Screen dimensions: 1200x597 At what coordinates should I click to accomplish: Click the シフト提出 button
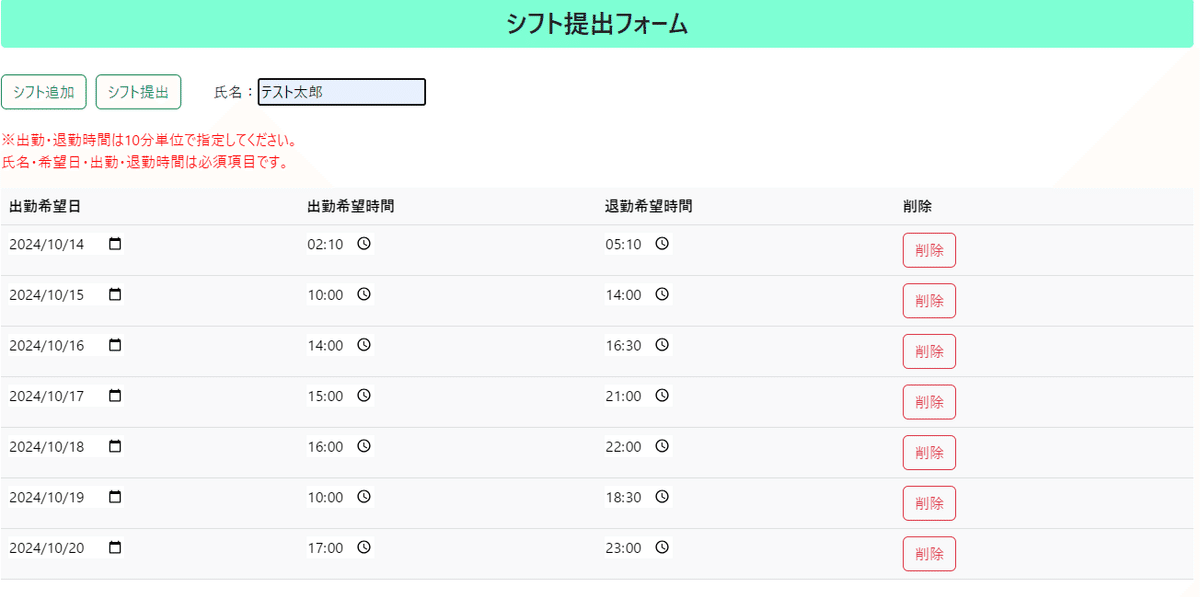[138, 92]
